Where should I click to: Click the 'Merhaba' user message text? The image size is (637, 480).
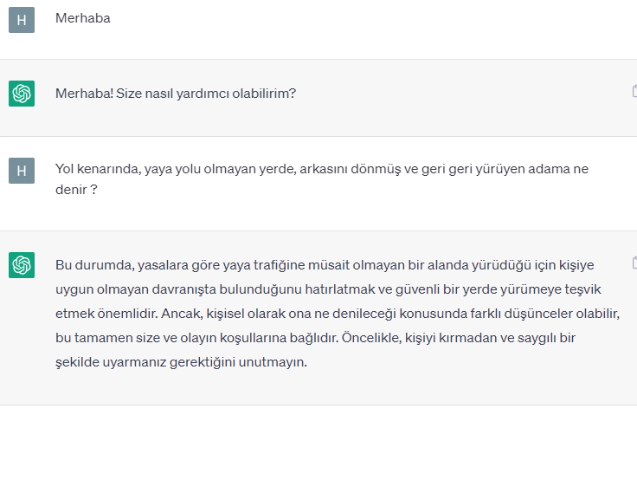point(82,18)
